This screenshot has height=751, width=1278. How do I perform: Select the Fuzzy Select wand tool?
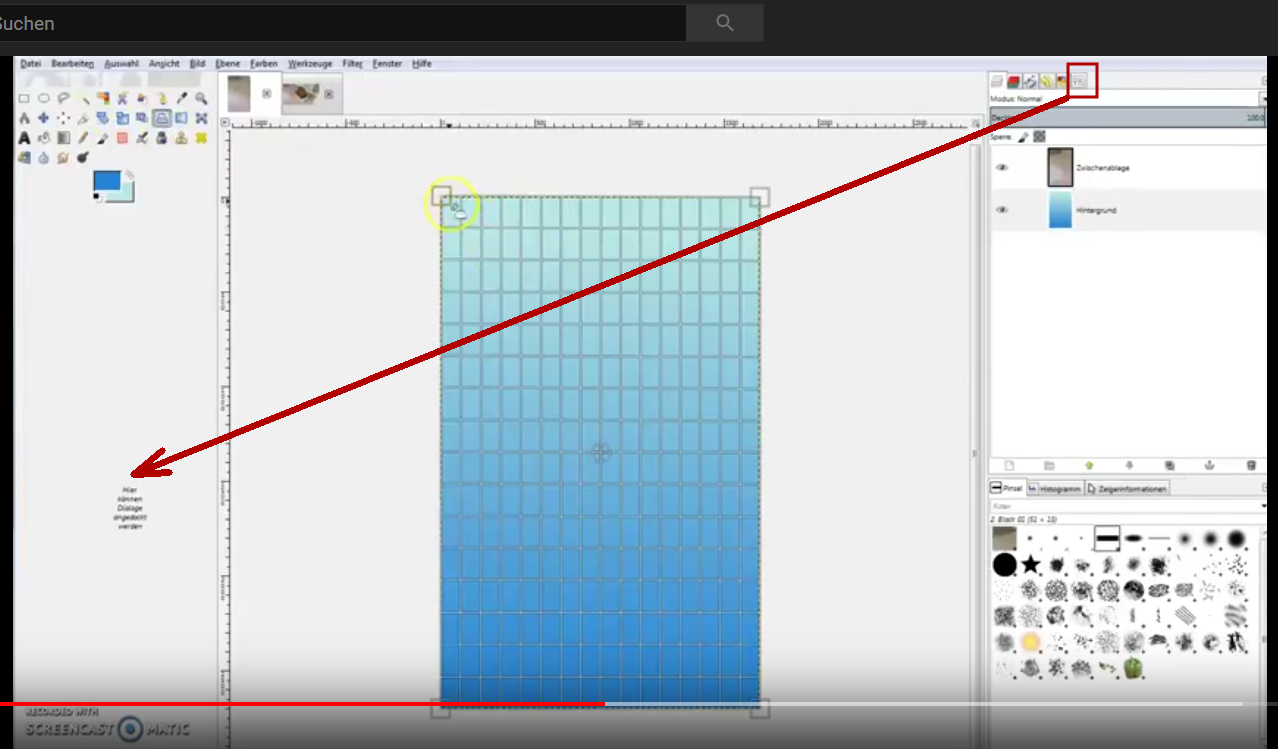[x=83, y=99]
